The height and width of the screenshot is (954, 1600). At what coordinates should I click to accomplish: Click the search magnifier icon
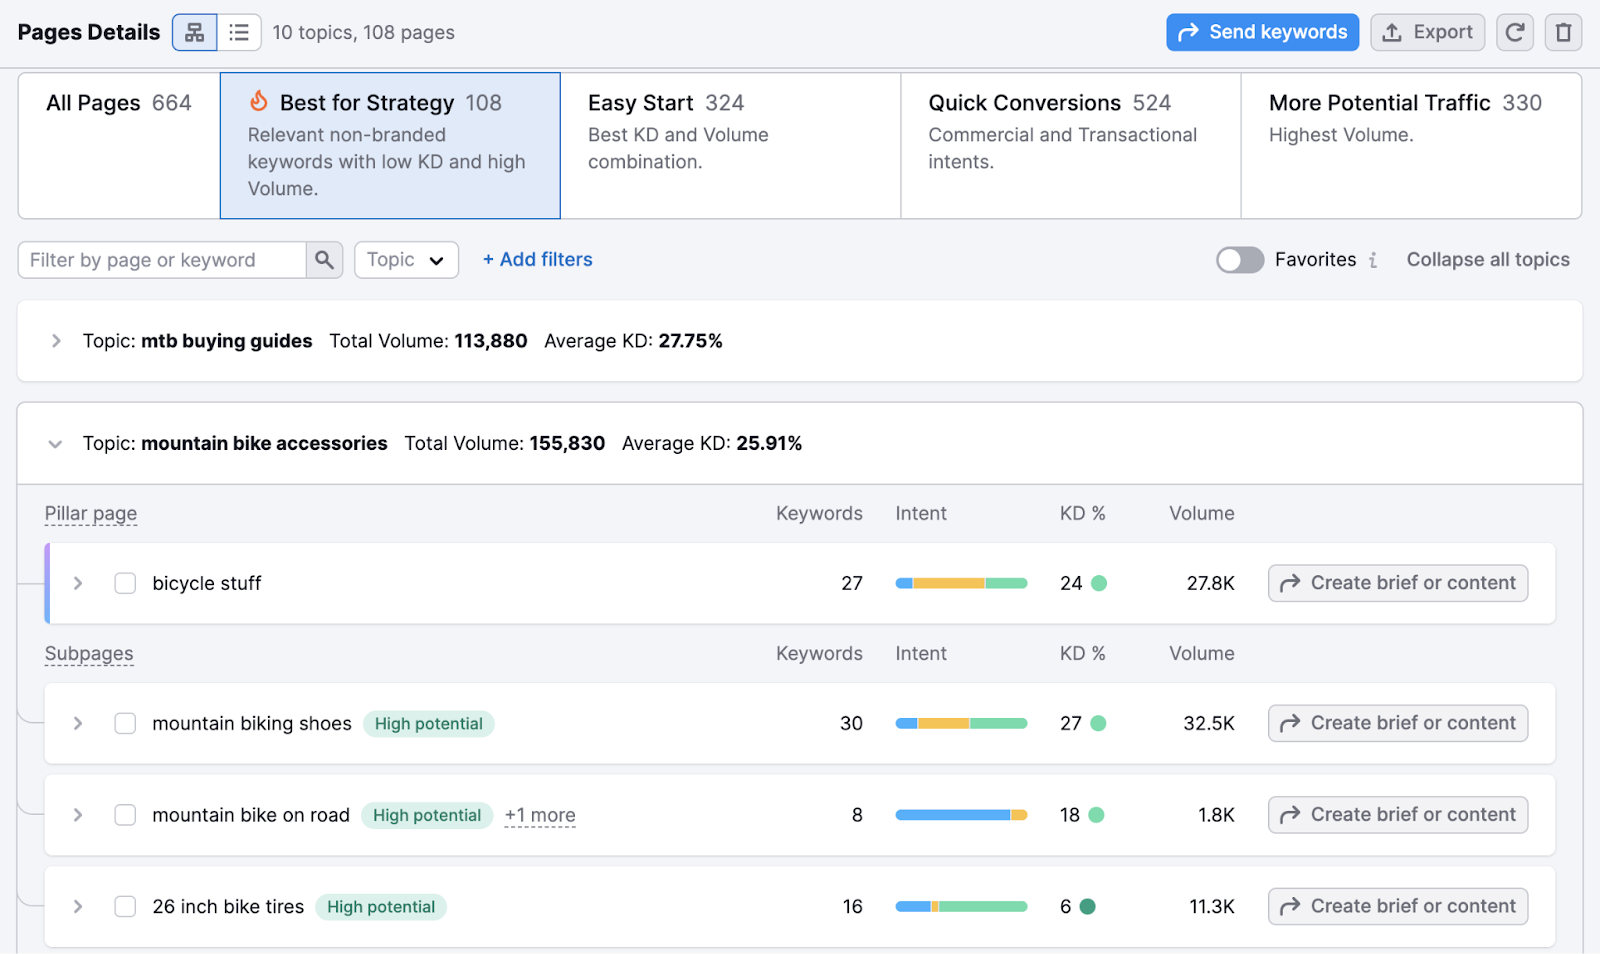pos(323,259)
